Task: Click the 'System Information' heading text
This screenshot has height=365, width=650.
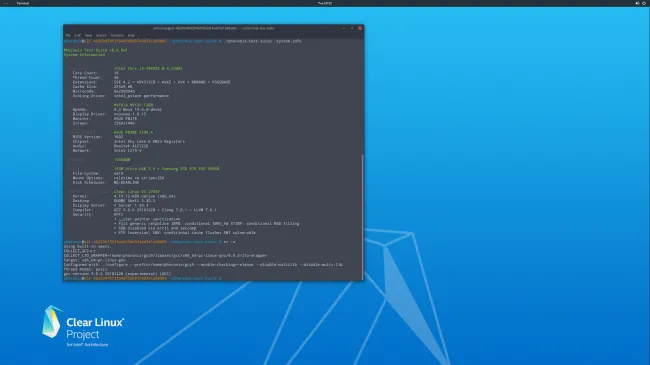Action: click(85, 55)
